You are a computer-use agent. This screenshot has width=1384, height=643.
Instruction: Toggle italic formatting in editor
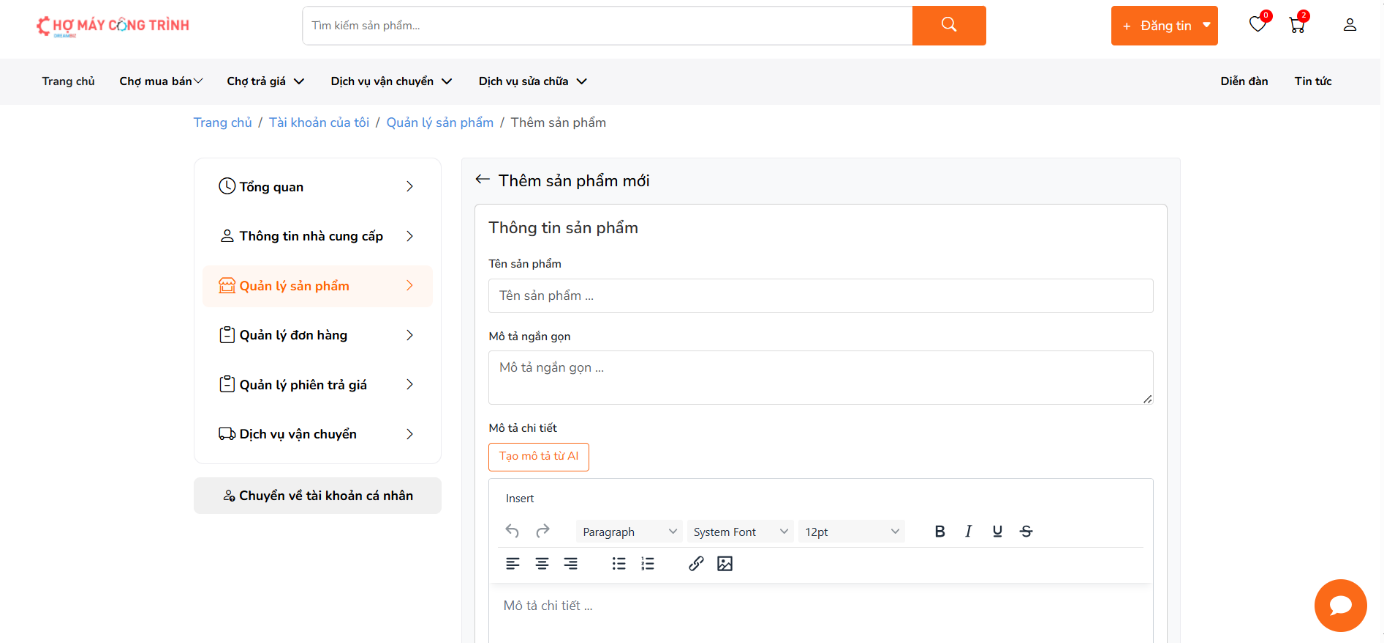pos(968,531)
